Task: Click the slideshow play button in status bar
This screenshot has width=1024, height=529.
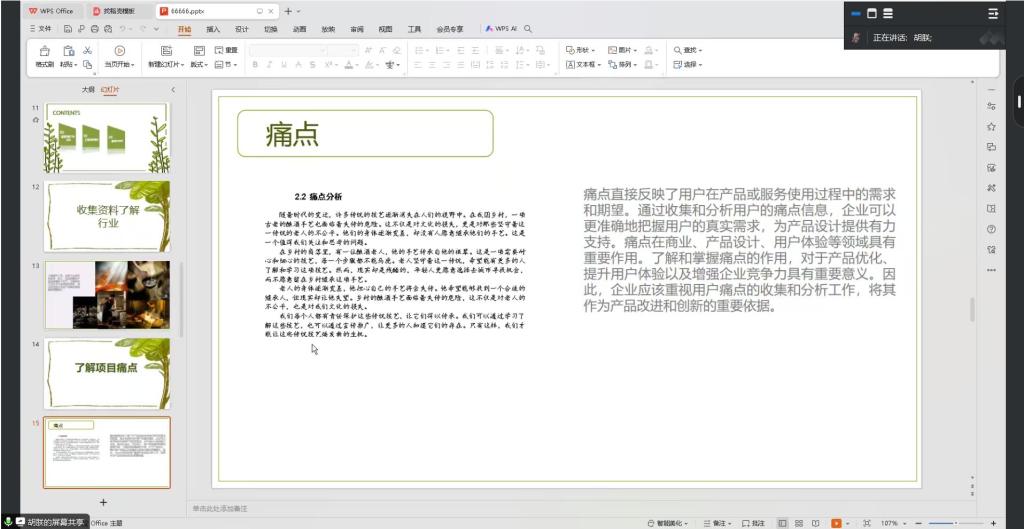Action: [x=836, y=523]
